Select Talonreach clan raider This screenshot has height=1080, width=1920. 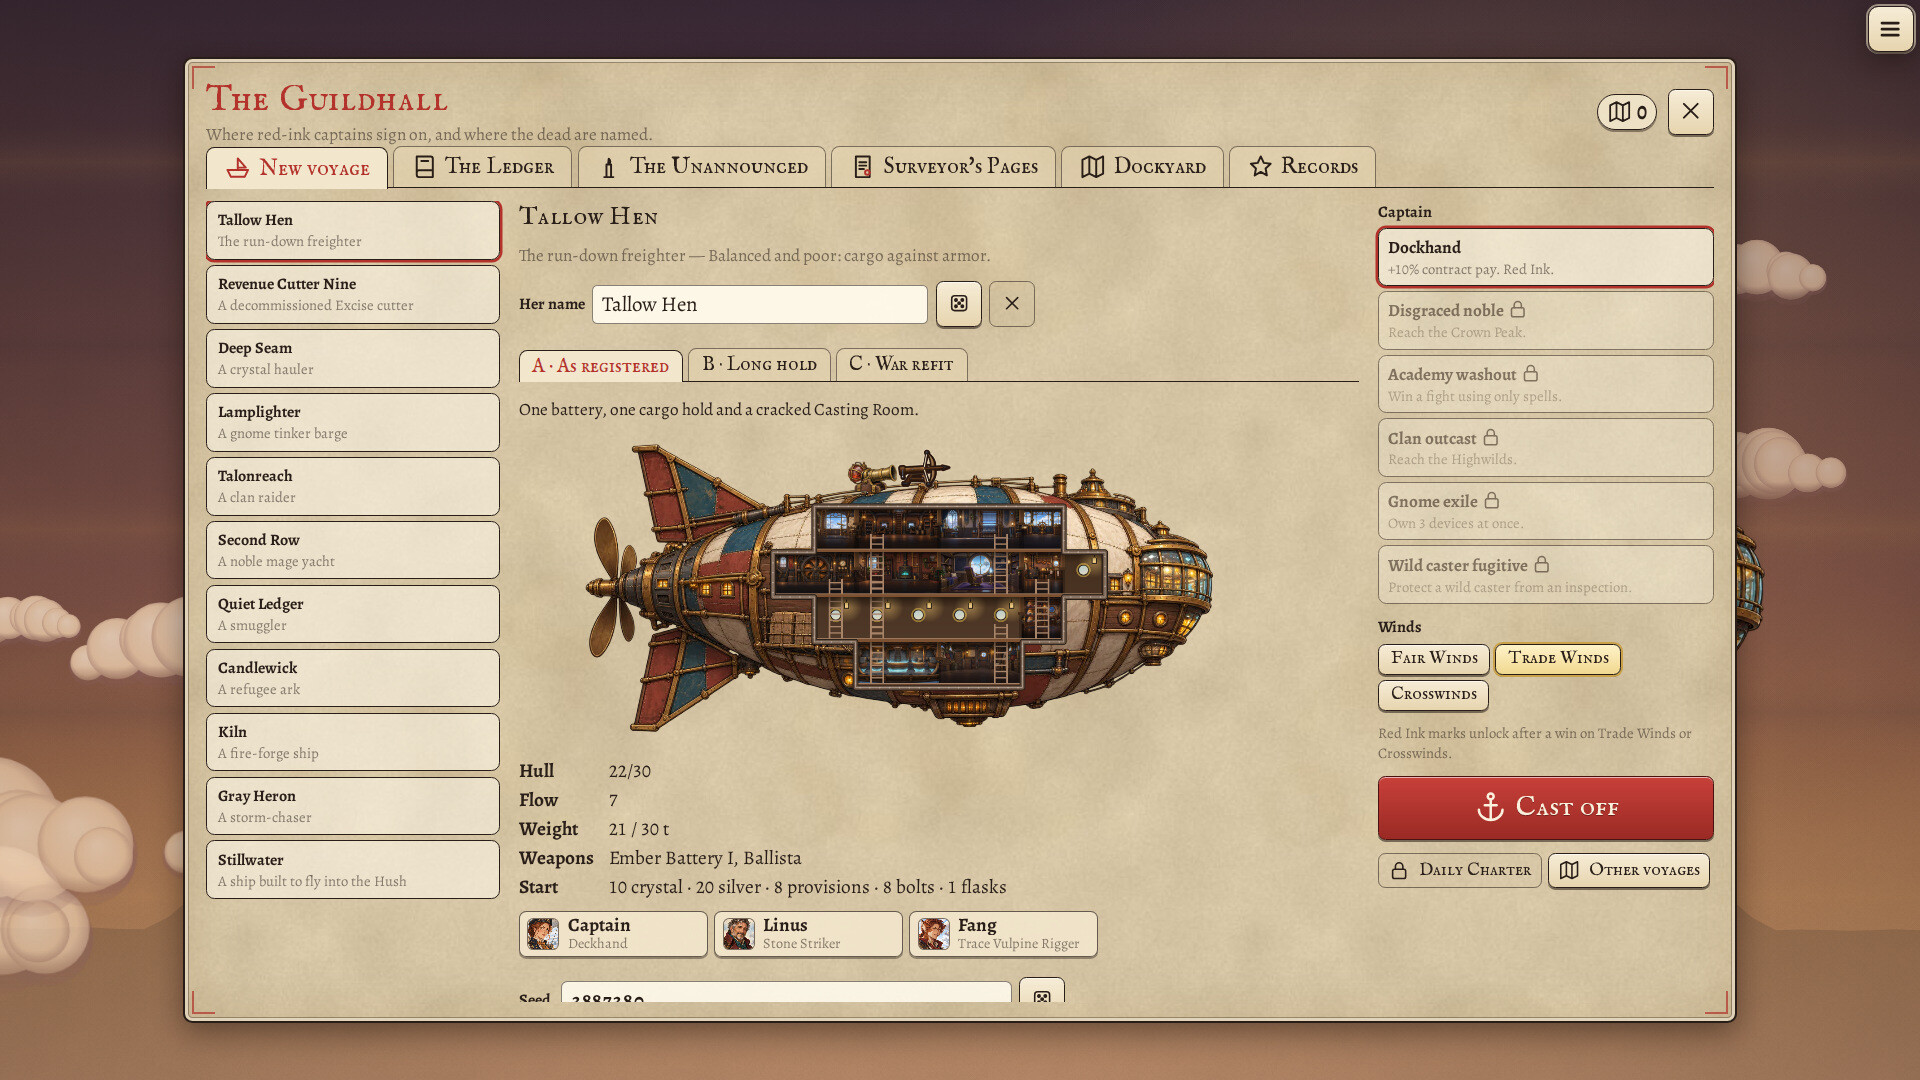[x=352, y=486]
